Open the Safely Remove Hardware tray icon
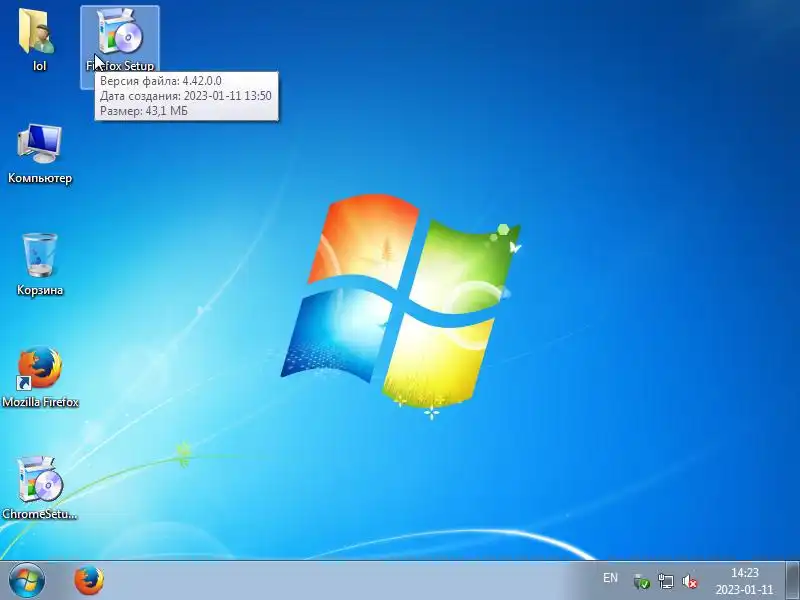This screenshot has width=800, height=600. (641, 581)
